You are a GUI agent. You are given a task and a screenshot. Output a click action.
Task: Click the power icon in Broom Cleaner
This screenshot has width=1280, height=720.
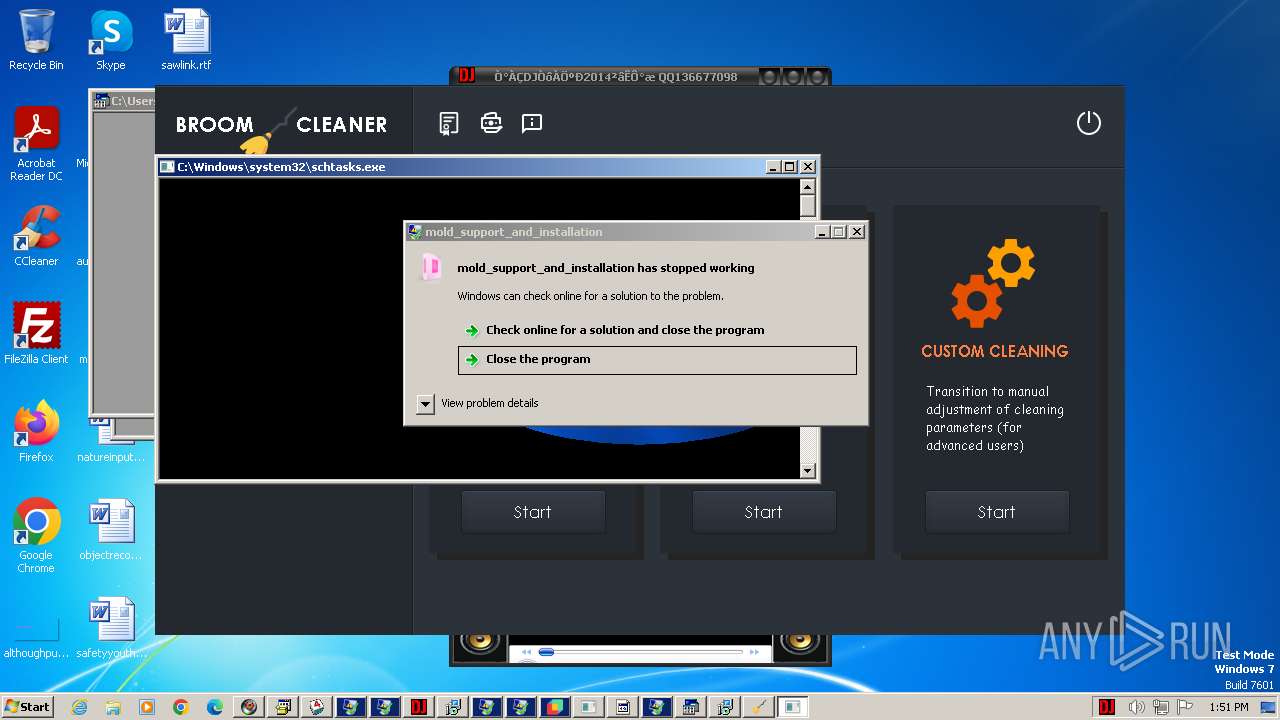pos(1088,123)
